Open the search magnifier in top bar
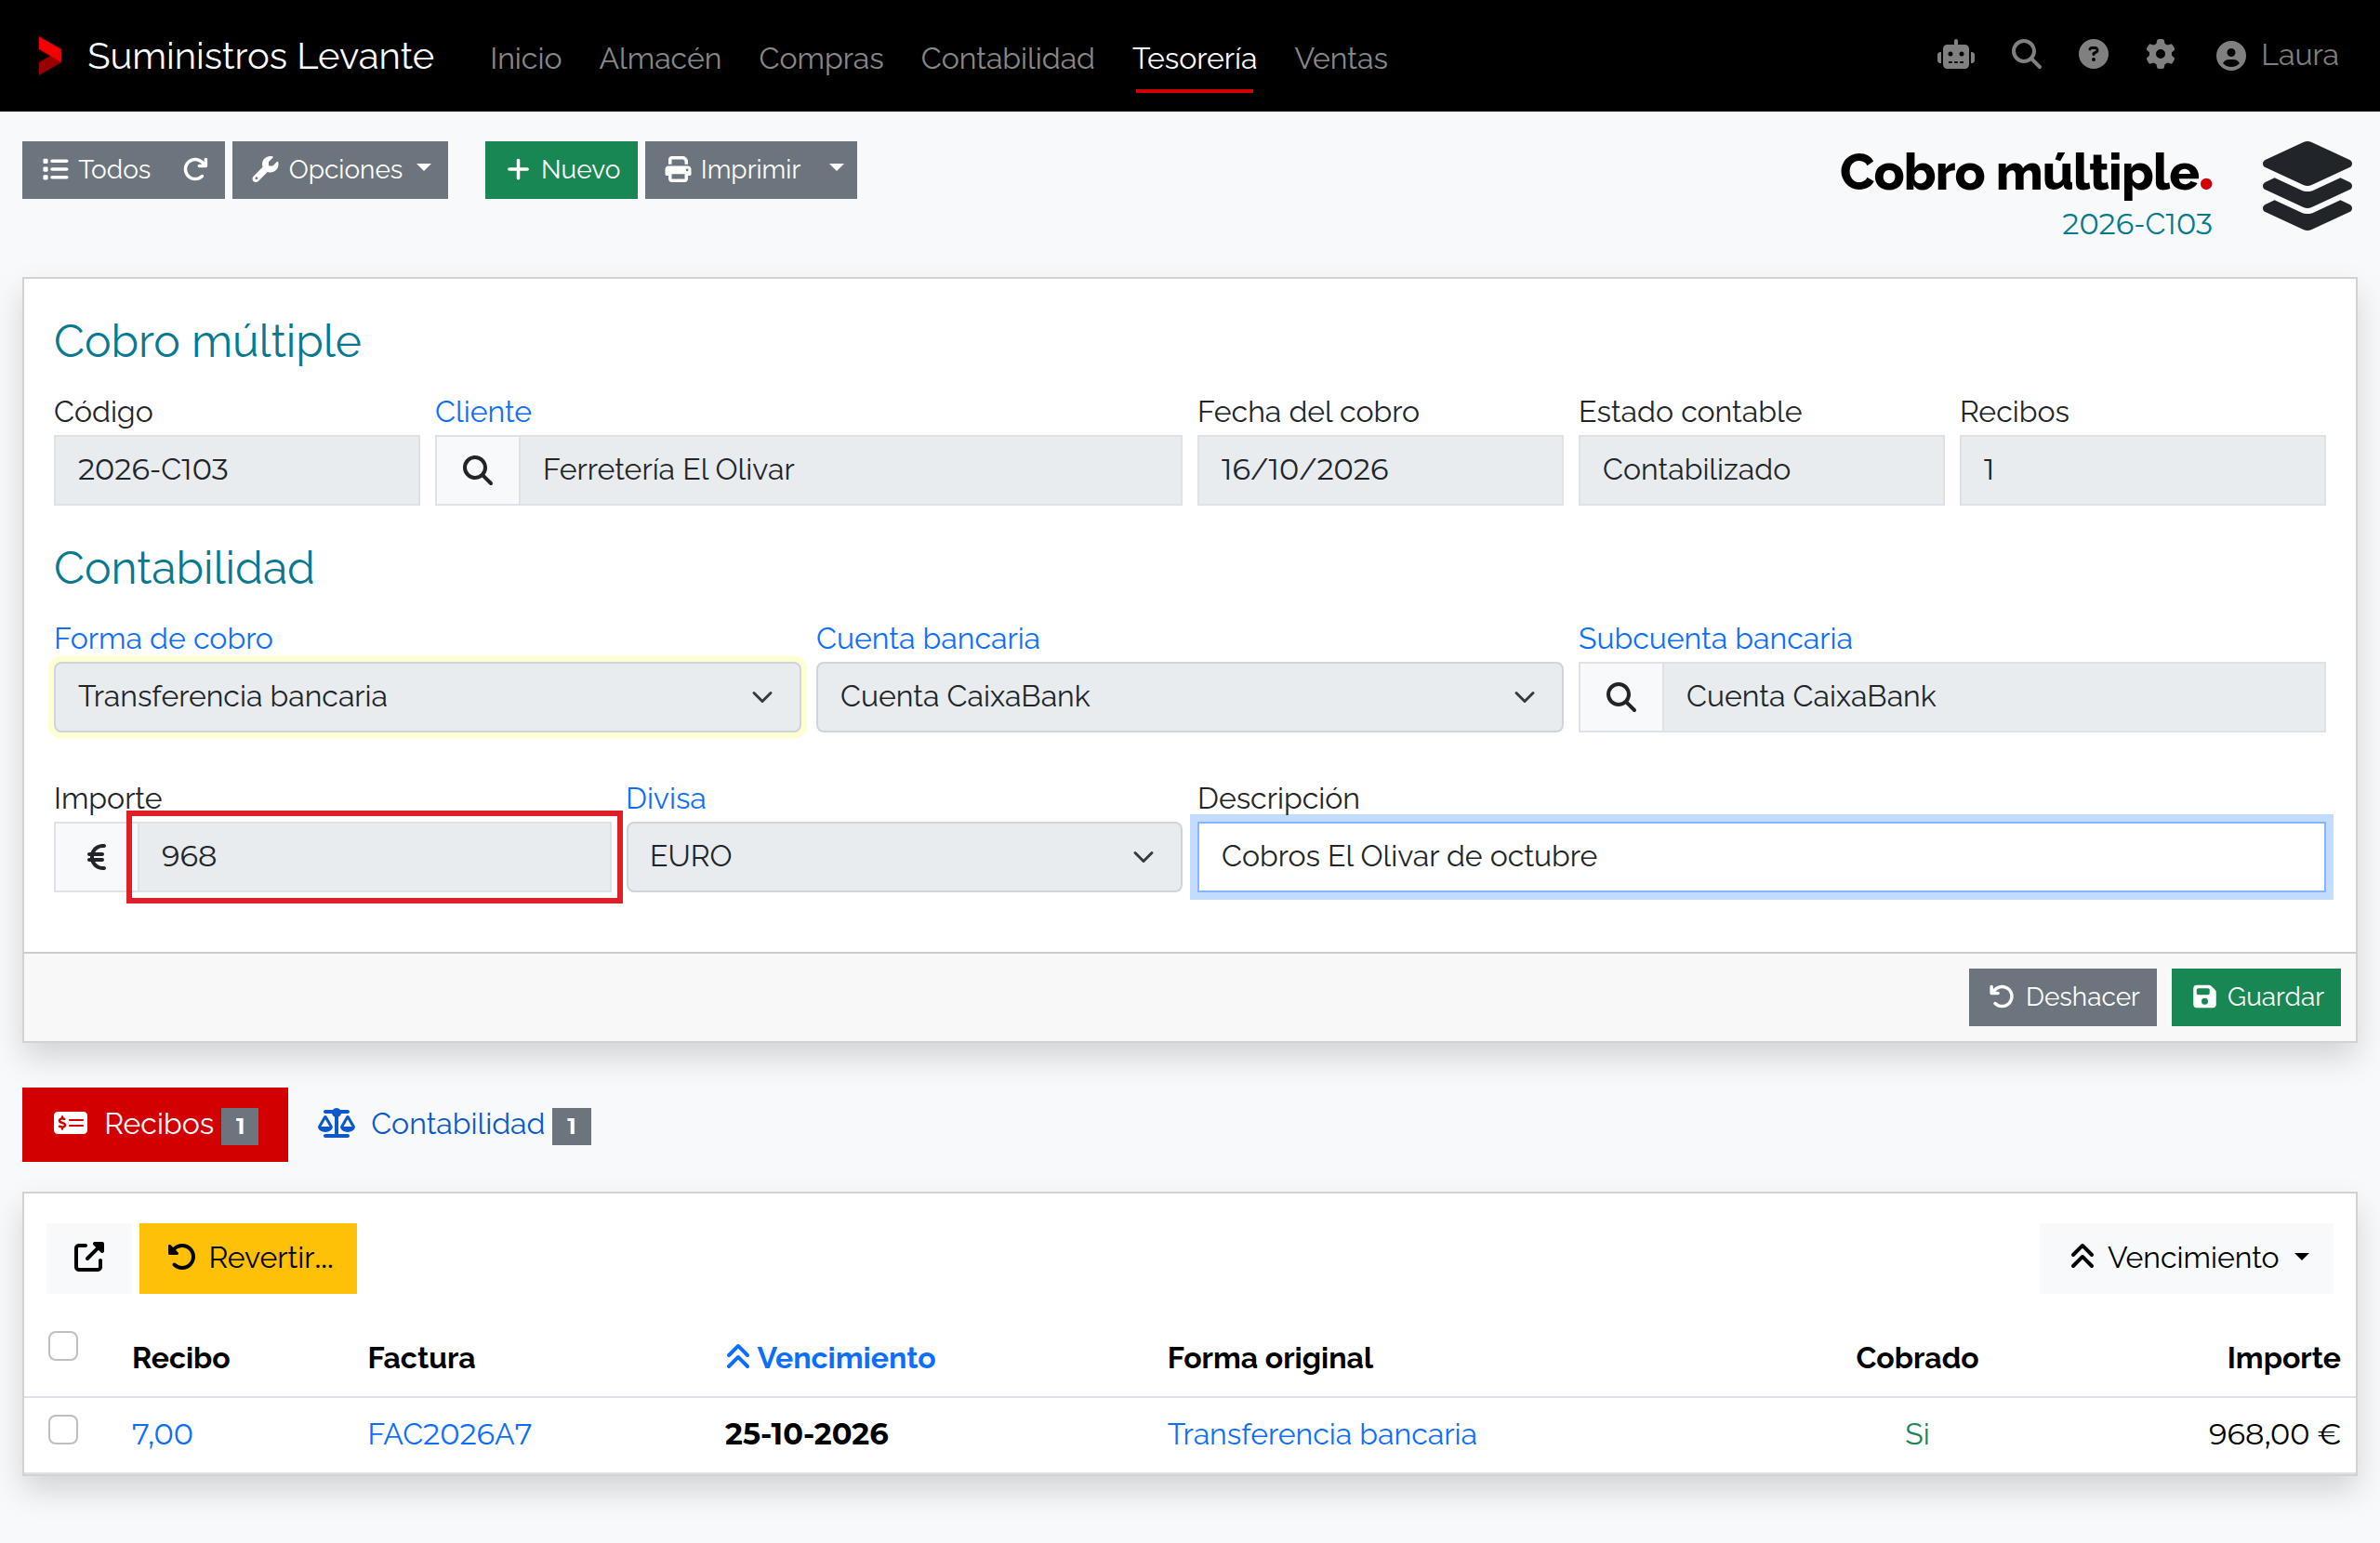This screenshot has width=2380, height=1543. (2026, 54)
